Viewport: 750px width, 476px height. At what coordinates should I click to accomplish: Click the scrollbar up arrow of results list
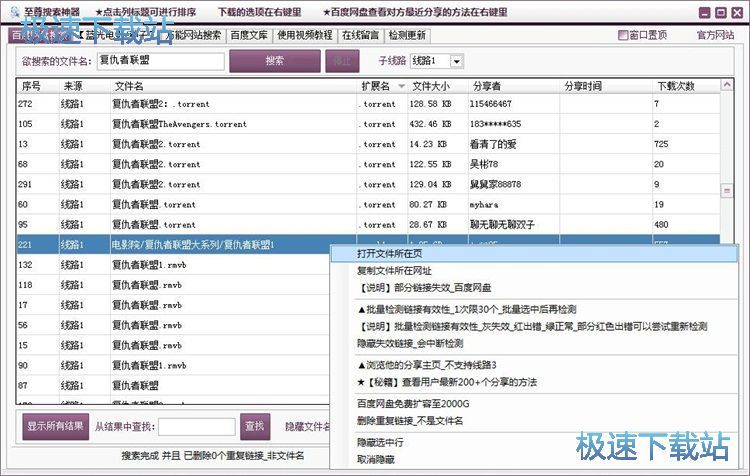[727, 85]
